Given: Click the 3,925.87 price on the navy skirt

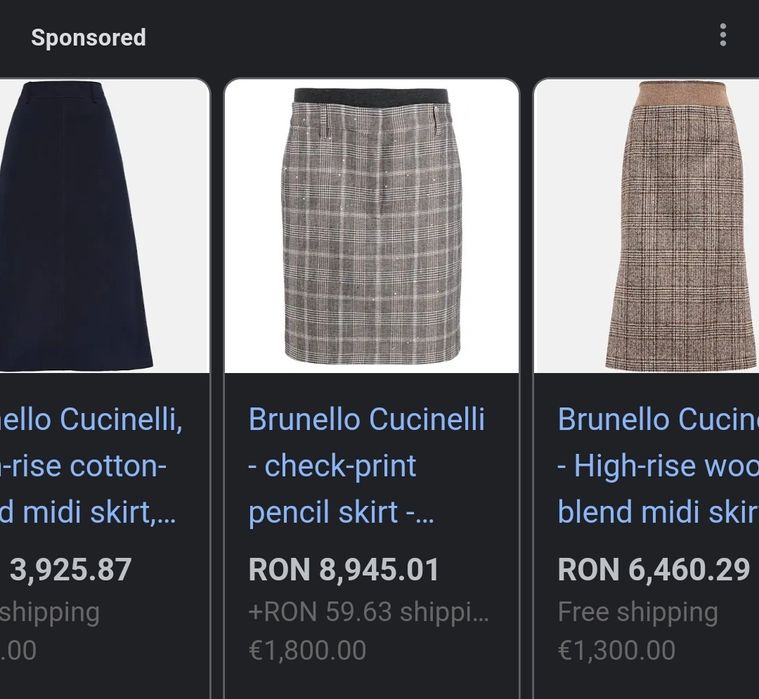Looking at the screenshot, I should coord(70,570).
